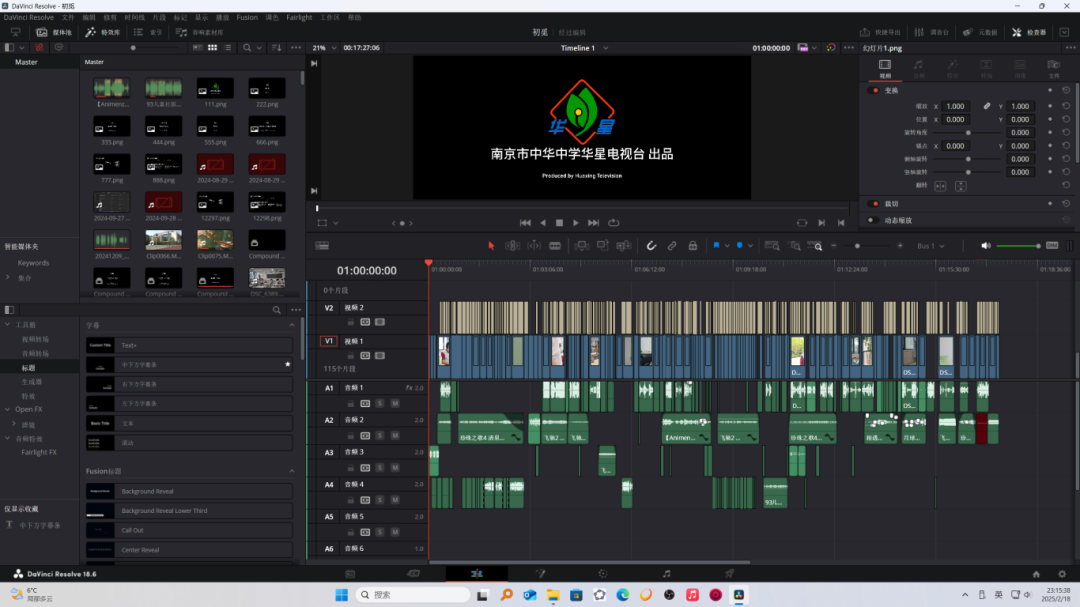Select the Blade edit mode tool
The height and width of the screenshot is (607, 1080).
554,246
